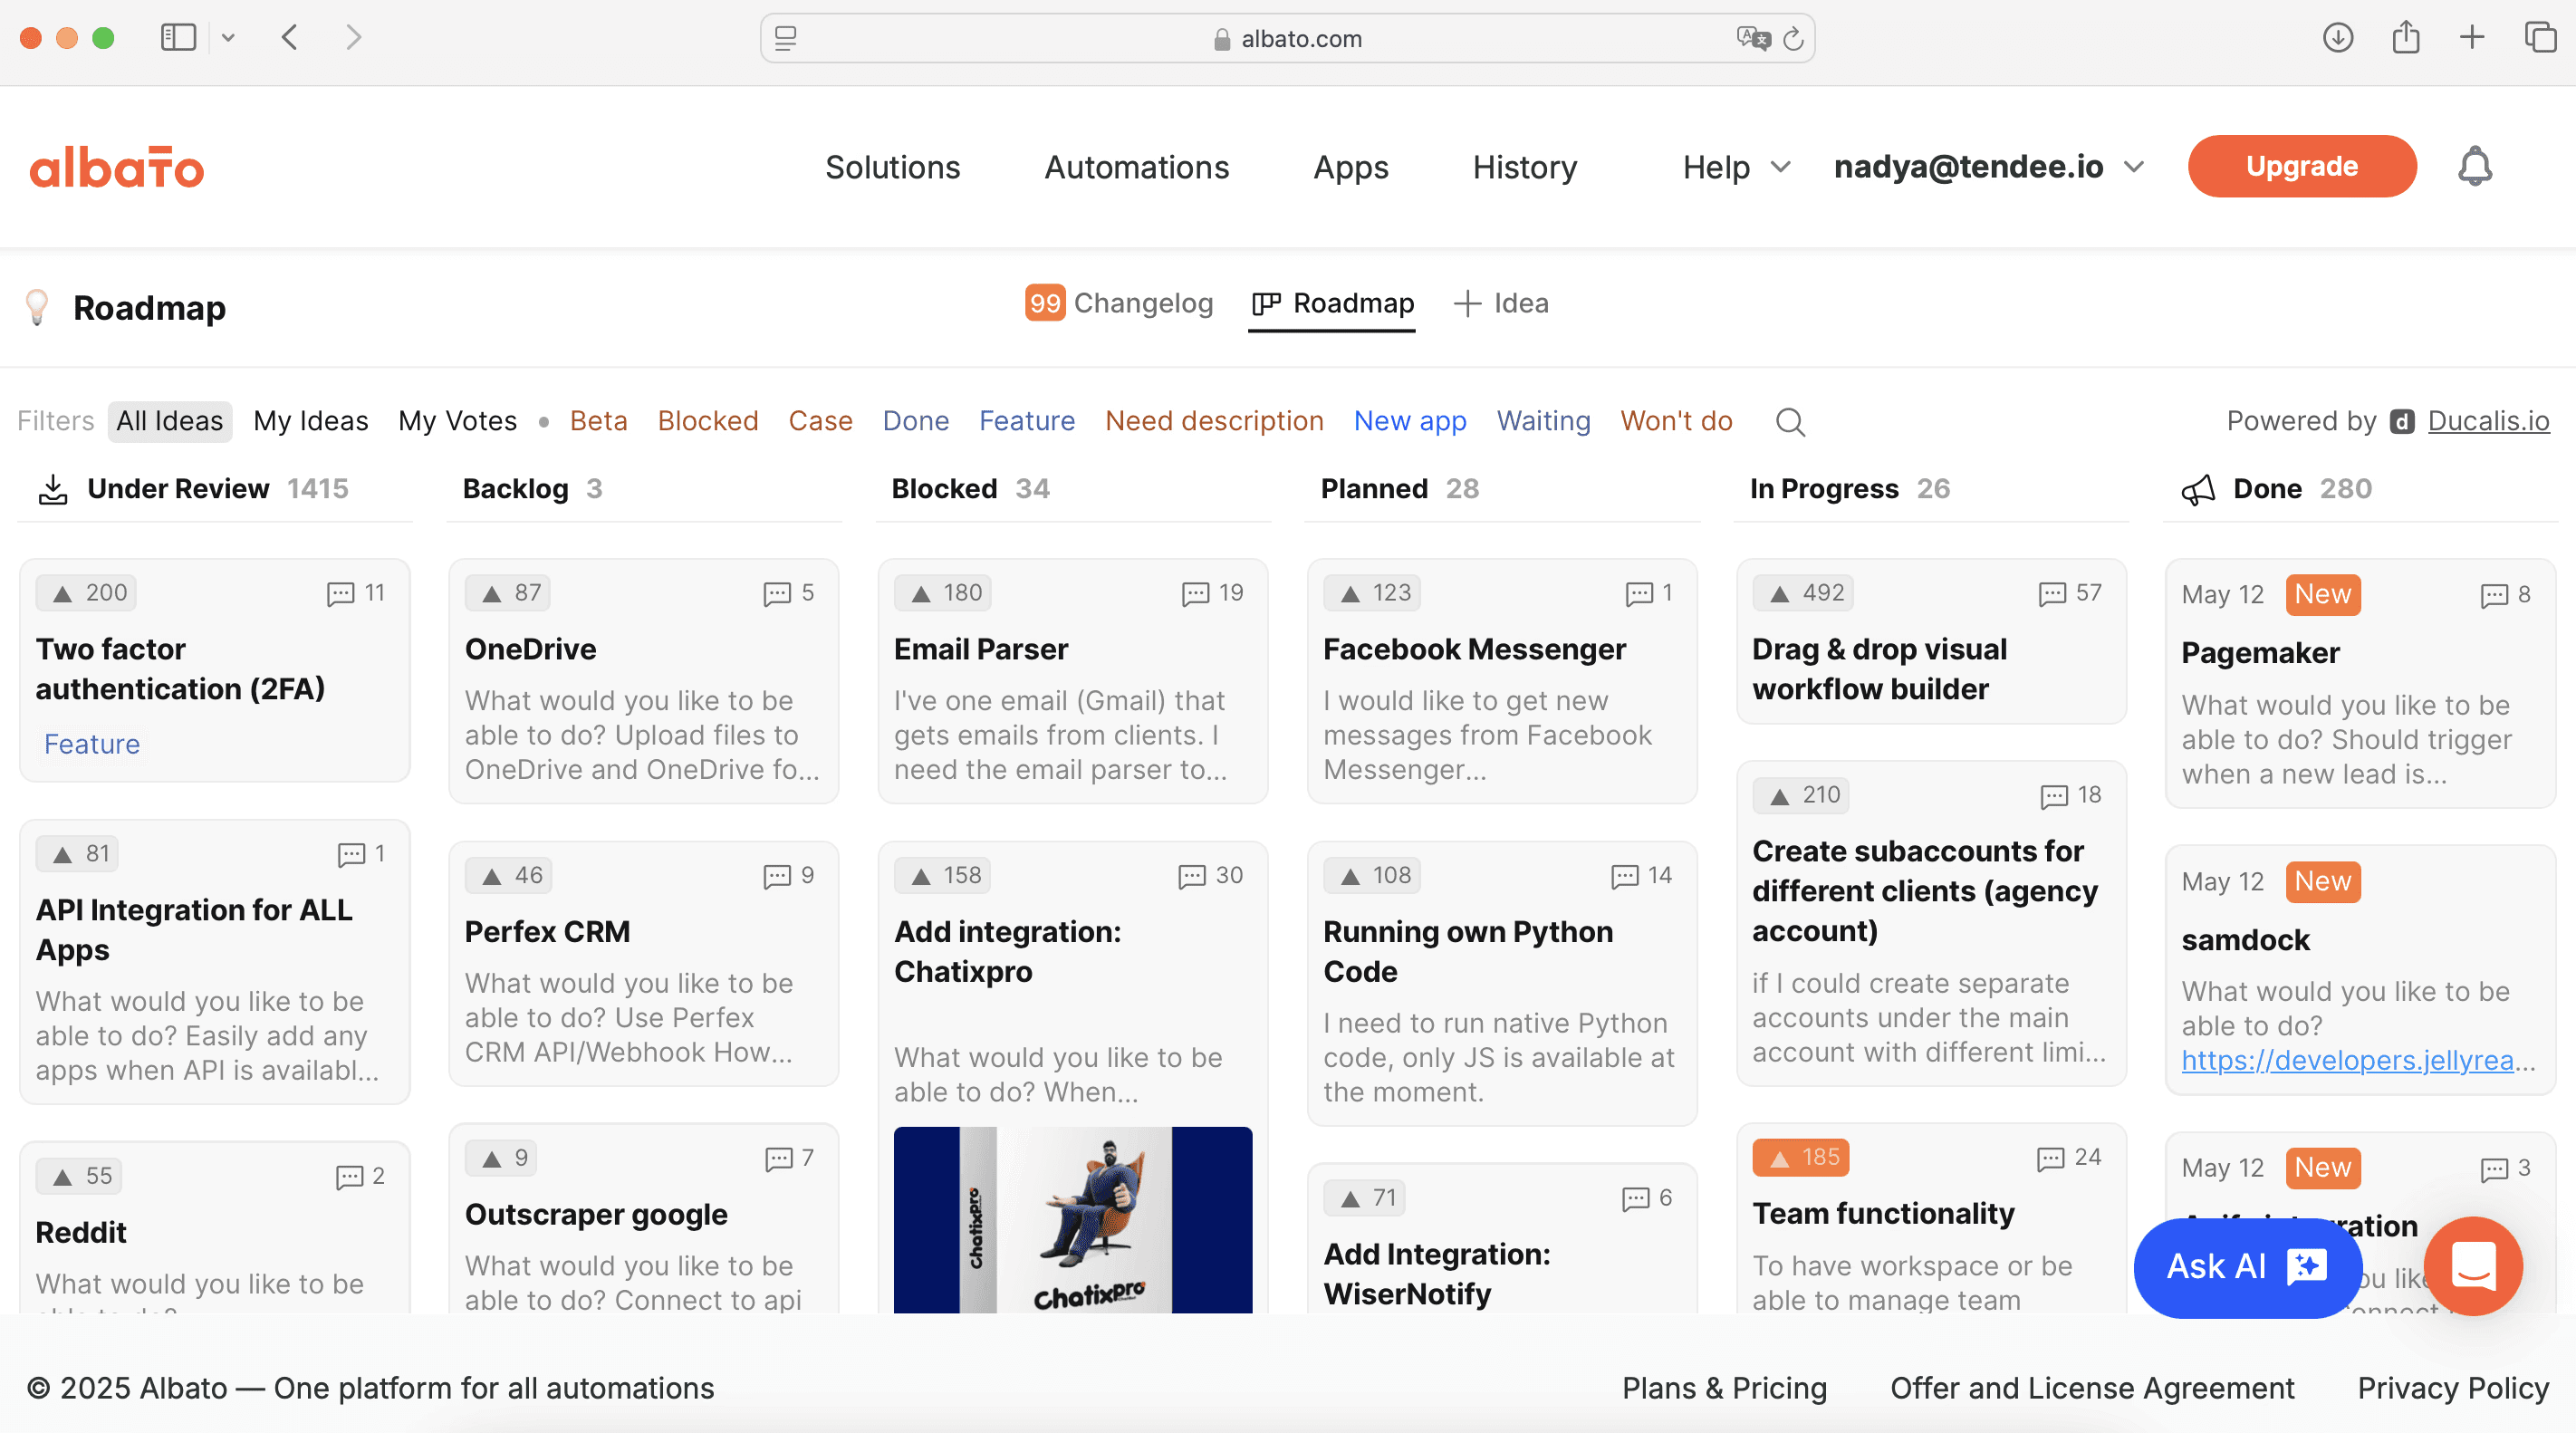Toggle the Need description filter
Image resolution: width=2576 pixels, height=1433 pixels.
(x=1214, y=421)
